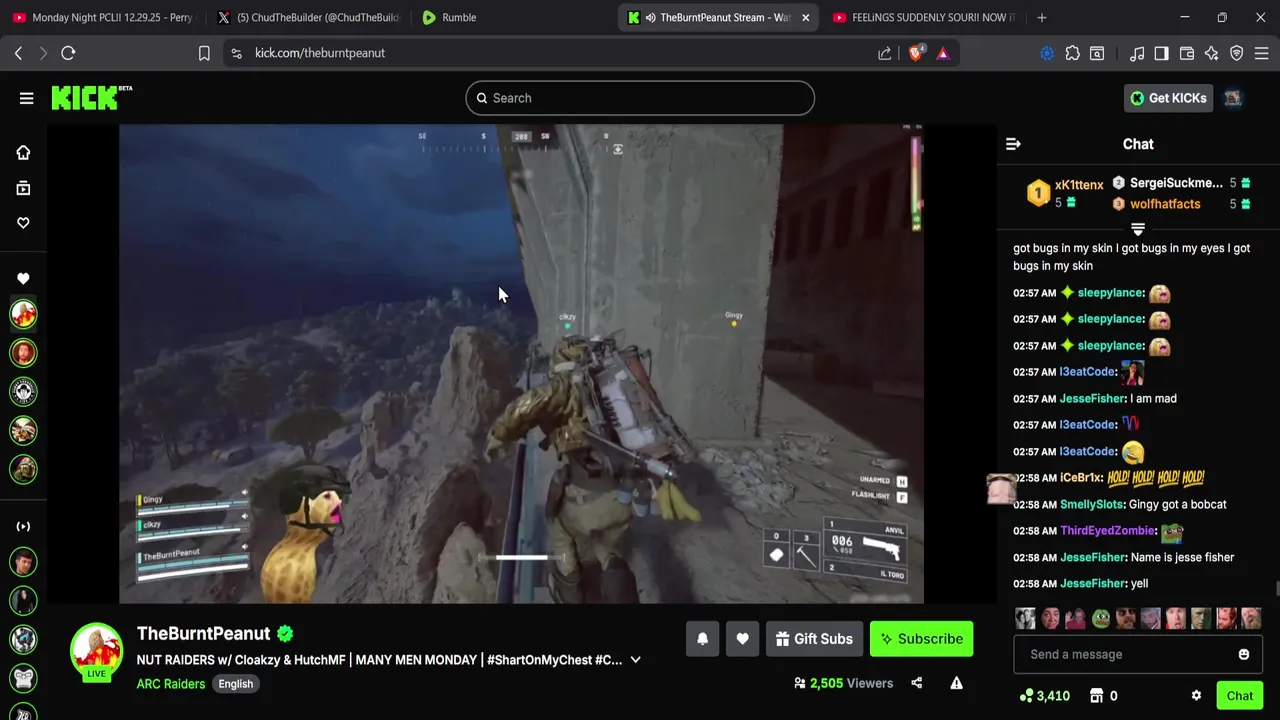Report the stream with the warning icon
The height and width of the screenshot is (720, 1280).
coord(956,683)
